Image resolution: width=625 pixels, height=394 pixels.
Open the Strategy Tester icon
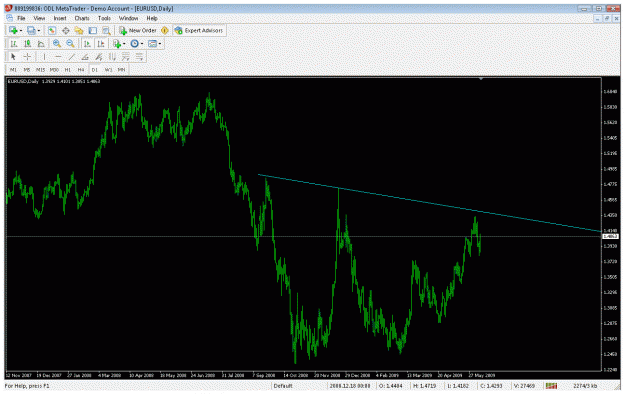pos(106,30)
